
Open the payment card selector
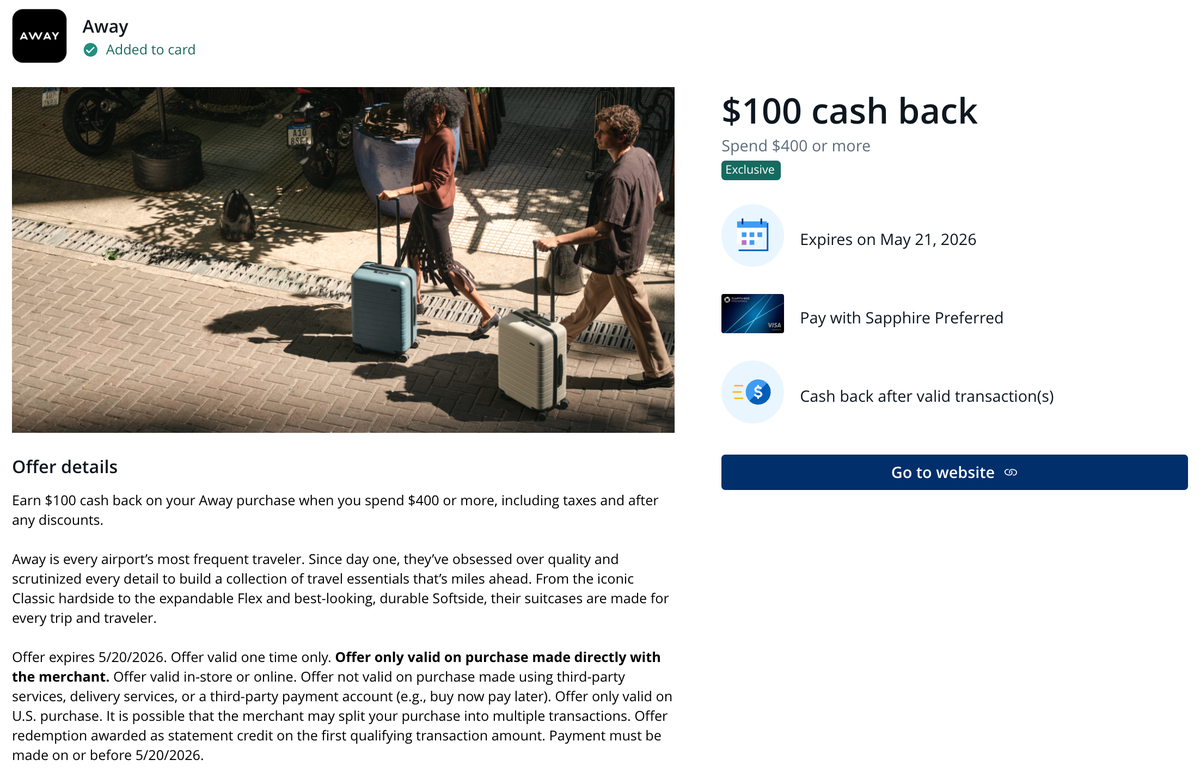pyautogui.click(x=901, y=318)
